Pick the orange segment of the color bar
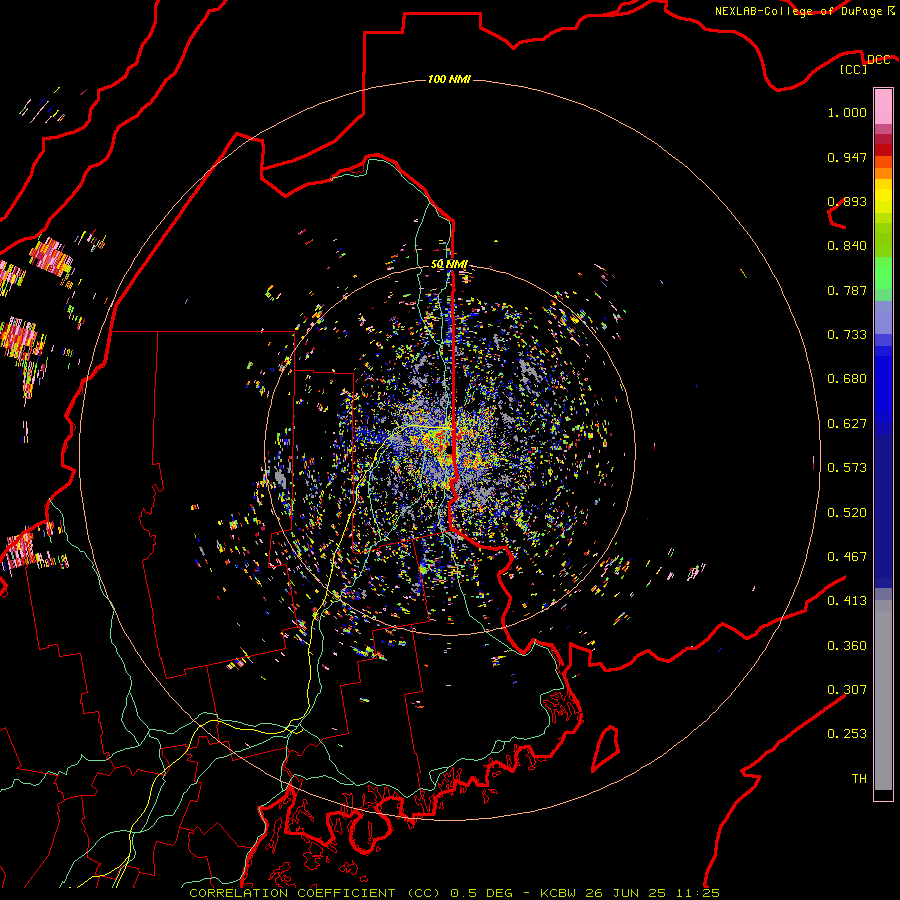Image resolution: width=900 pixels, height=900 pixels. [x=883, y=173]
